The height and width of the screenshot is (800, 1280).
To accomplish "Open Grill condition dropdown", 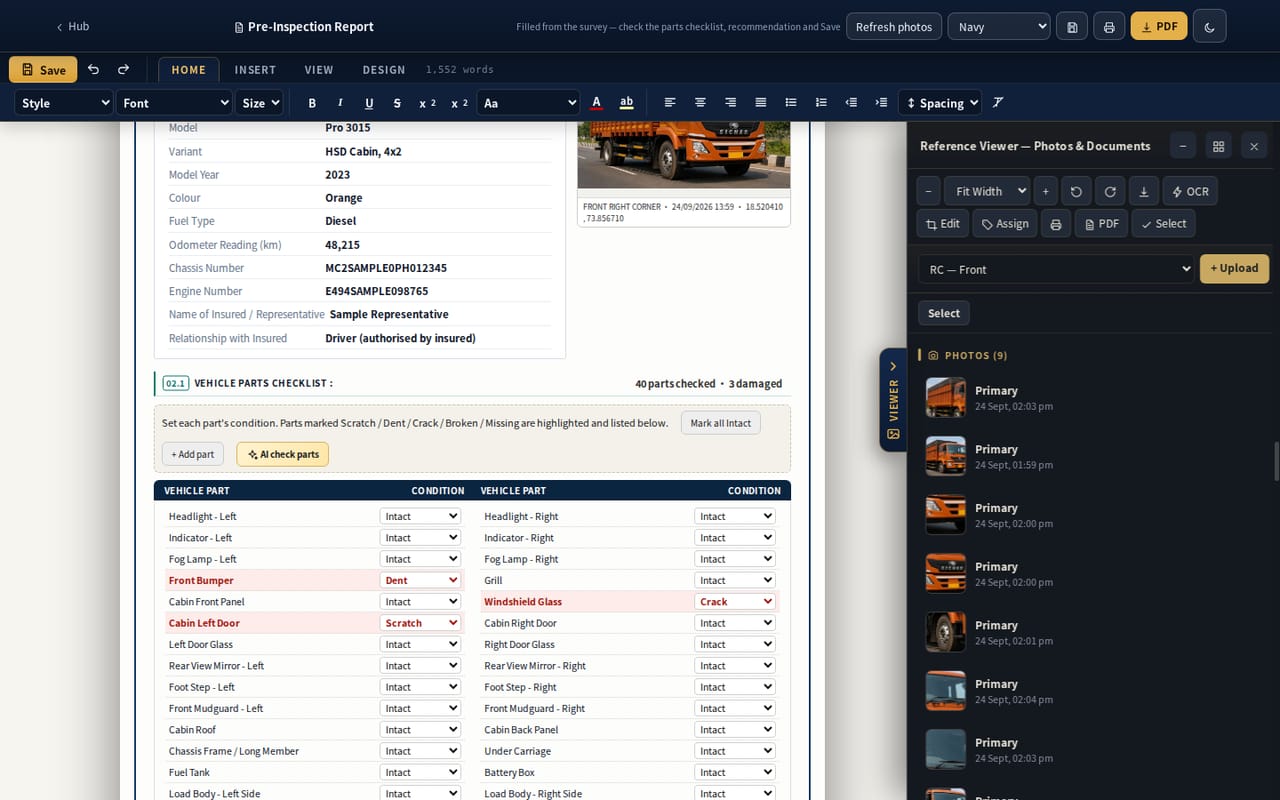I will click(735, 580).
